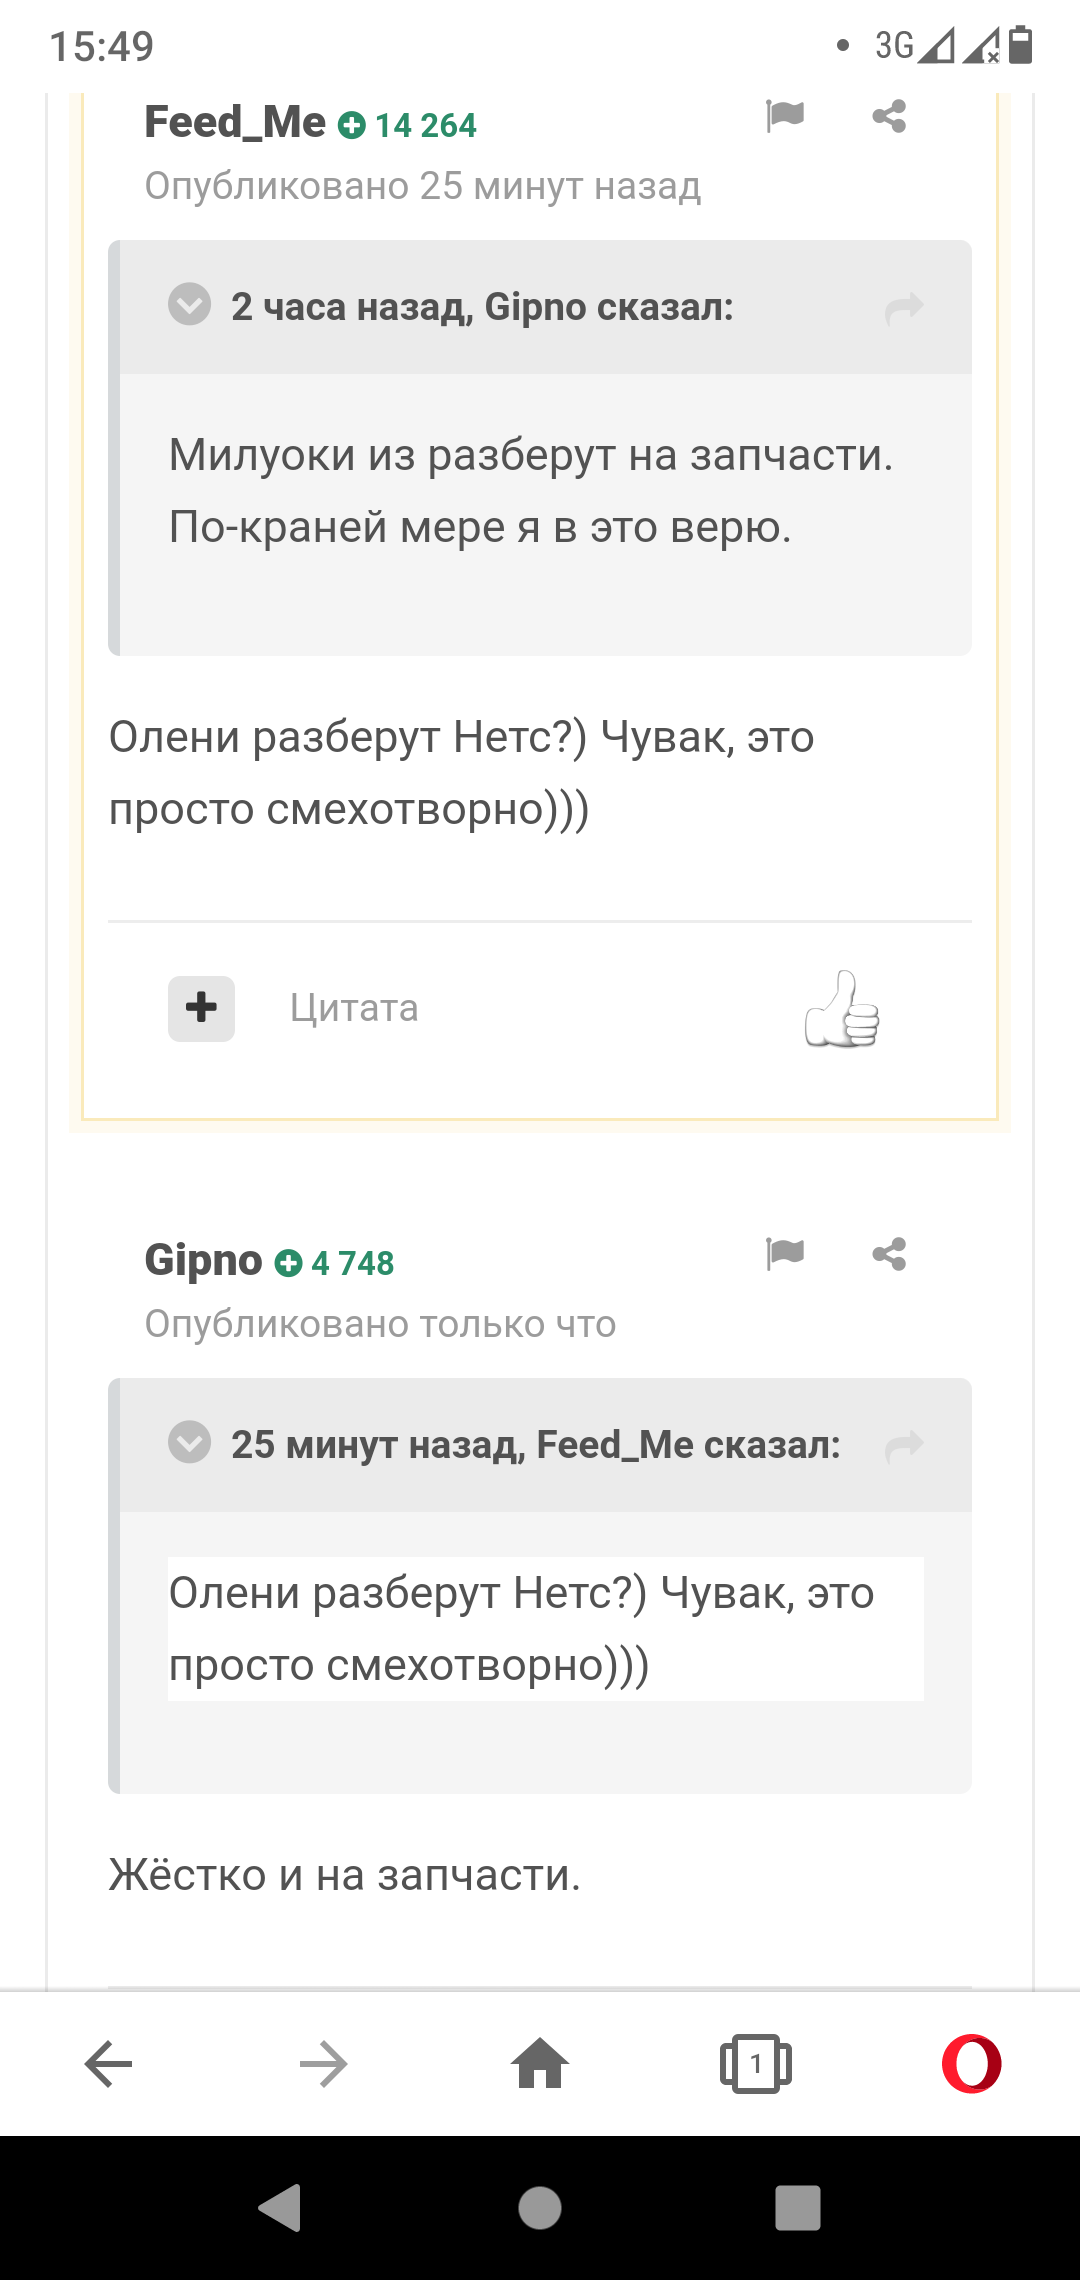The width and height of the screenshot is (1080, 2280).
Task: Open Gipno's user profile
Action: coord(203,1260)
